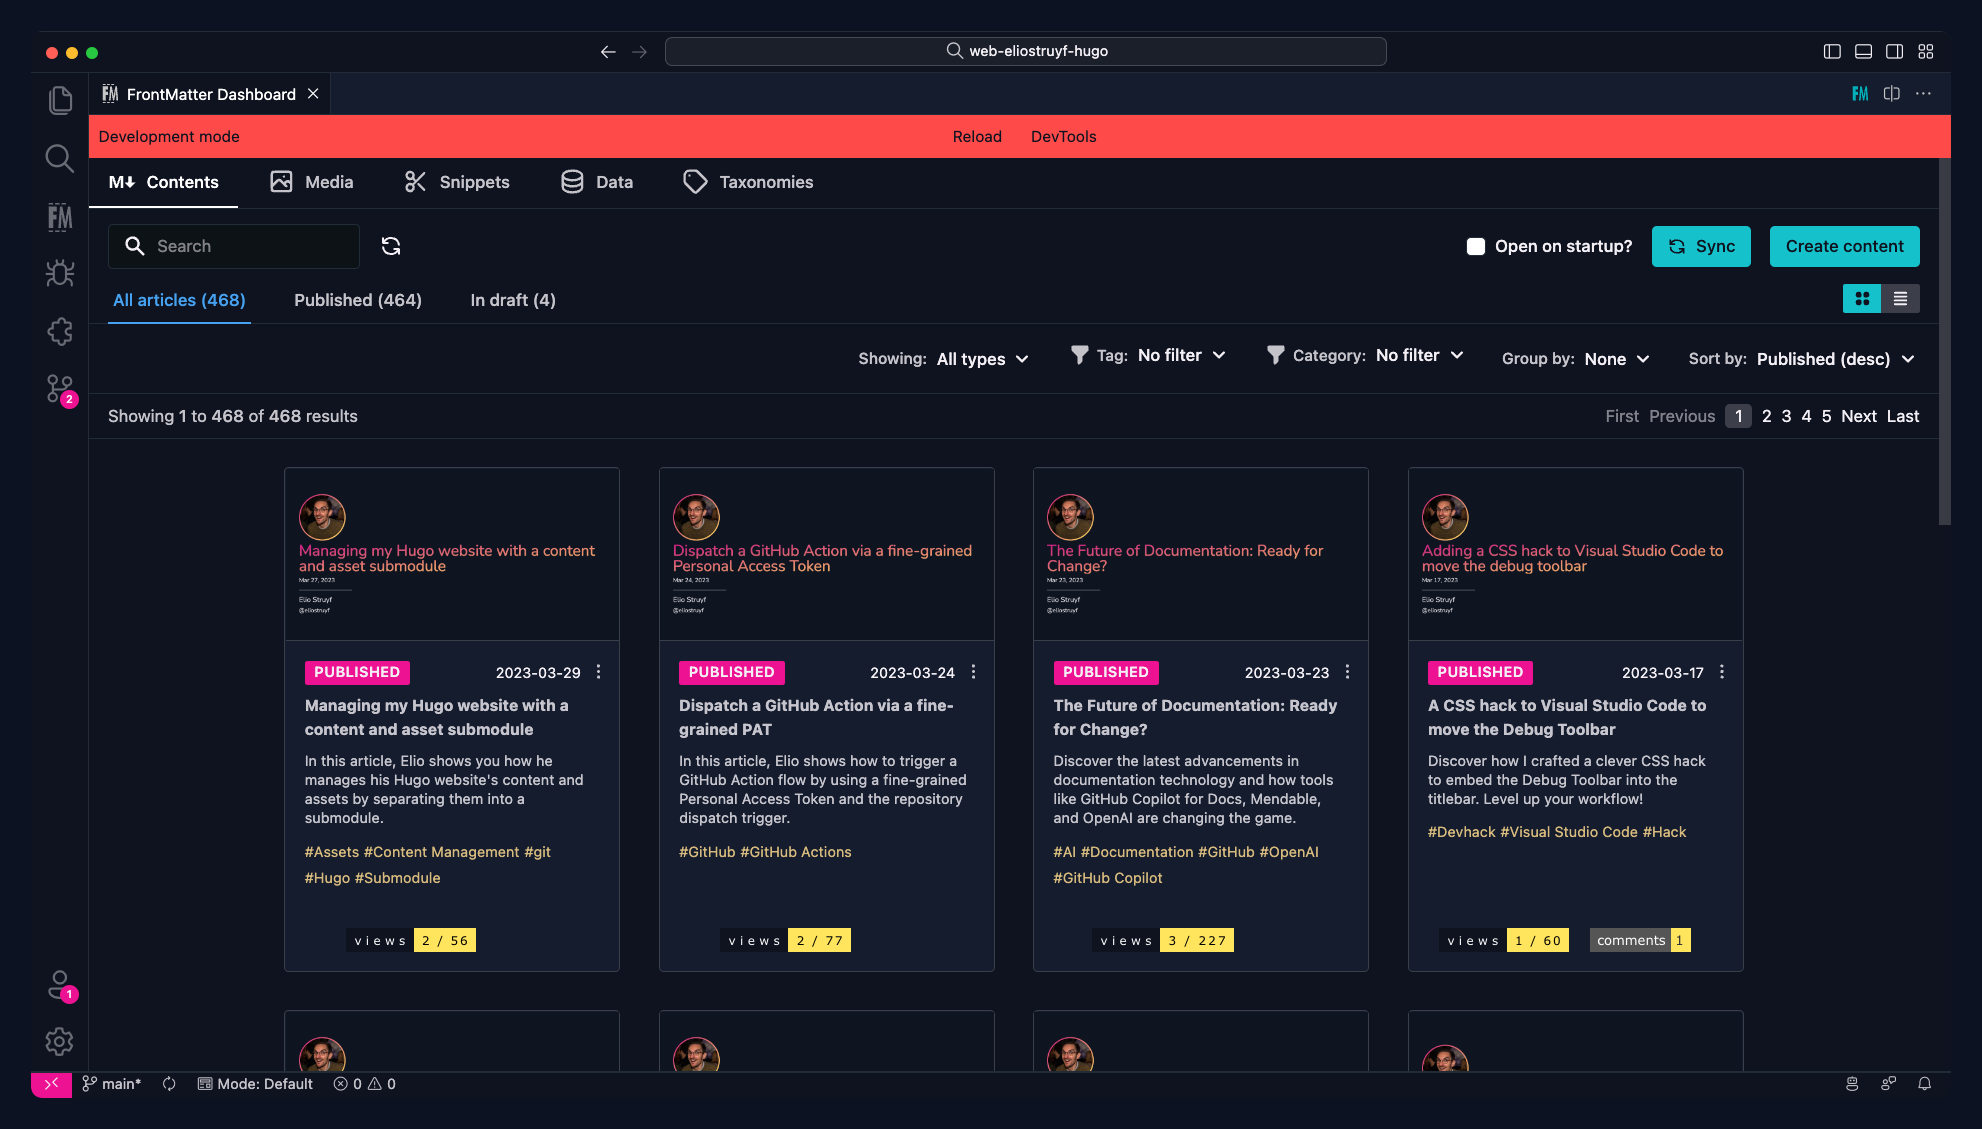Switch to list view layout
Viewport: 1982px width, 1129px height.
tap(1900, 299)
